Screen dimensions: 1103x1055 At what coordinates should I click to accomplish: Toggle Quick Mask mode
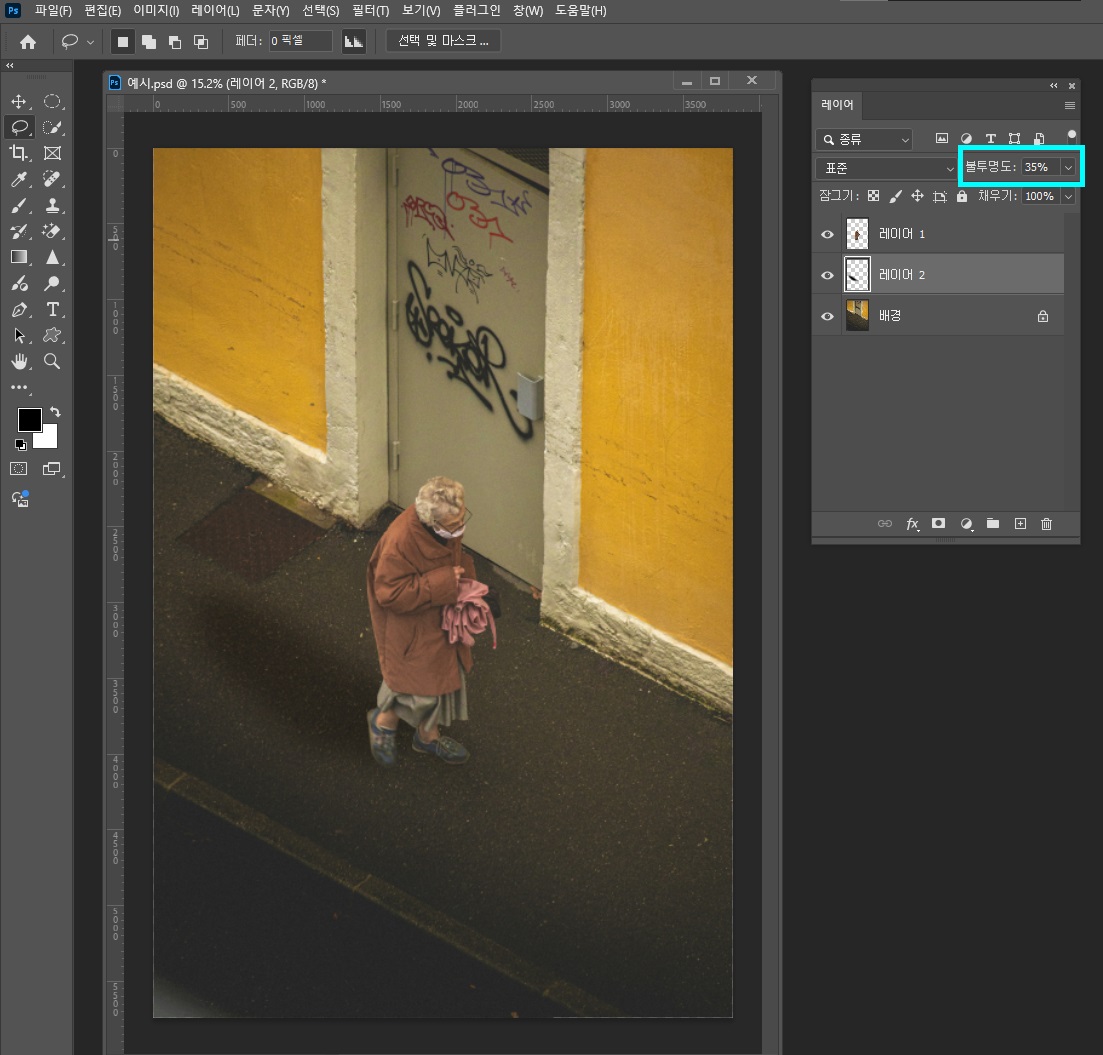[x=19, y=469]
